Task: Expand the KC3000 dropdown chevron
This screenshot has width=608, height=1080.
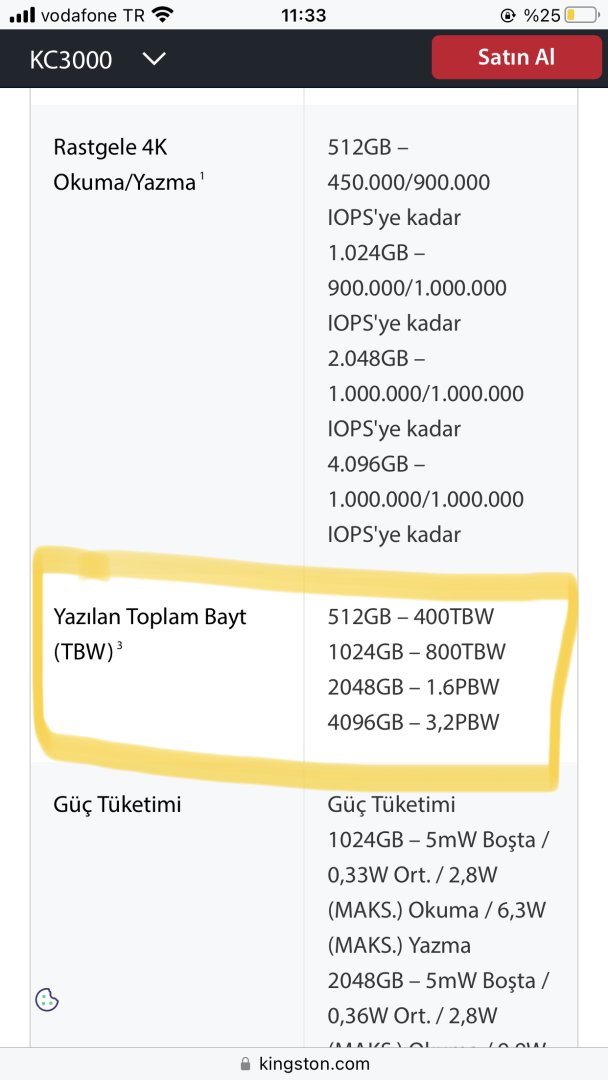Action: 153,59
